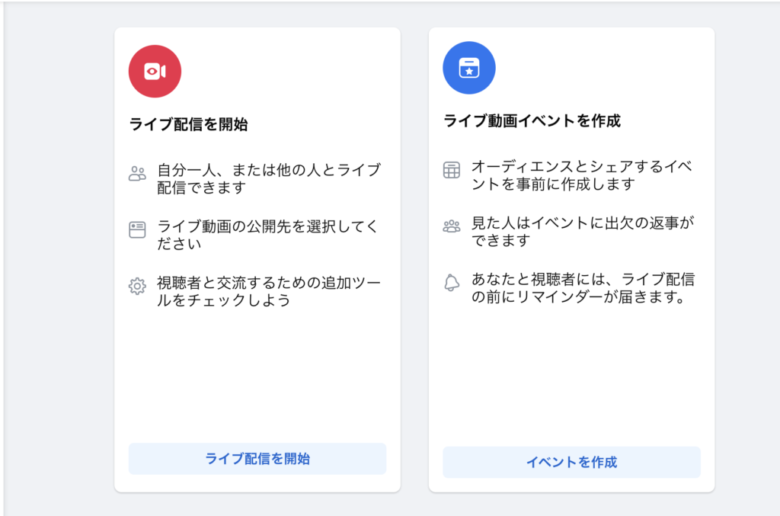Click the bell reminder icon
The width and height of the screenshot is (780, 516).
452,283
